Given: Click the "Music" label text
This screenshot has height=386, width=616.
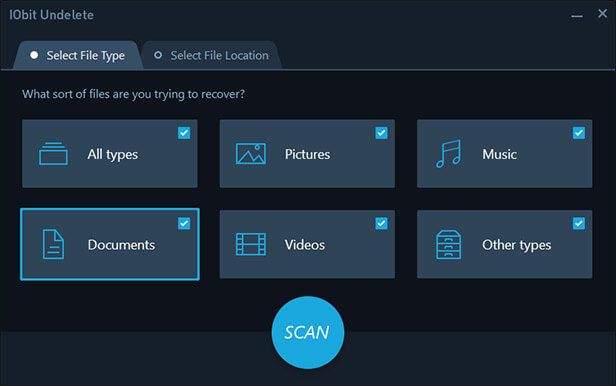Looking at the screenshot, I should click(x=500, y=154).
